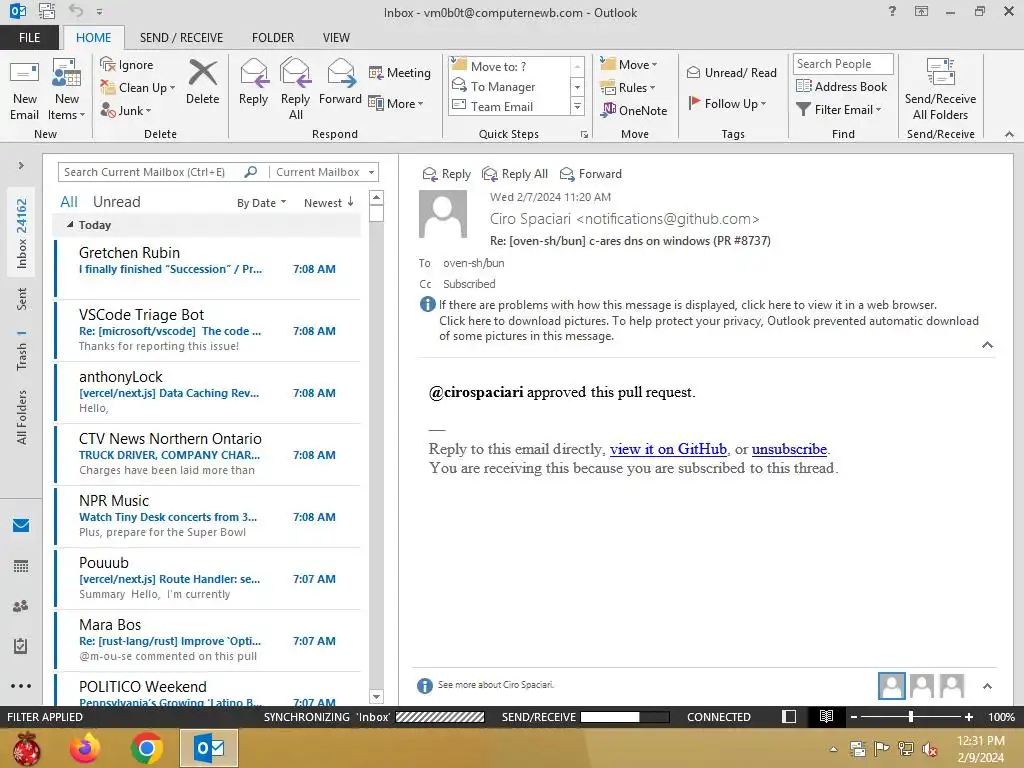Click the zoom in plus button
The width and height of the screenshot is (1024, 768).
coord(968,716)
